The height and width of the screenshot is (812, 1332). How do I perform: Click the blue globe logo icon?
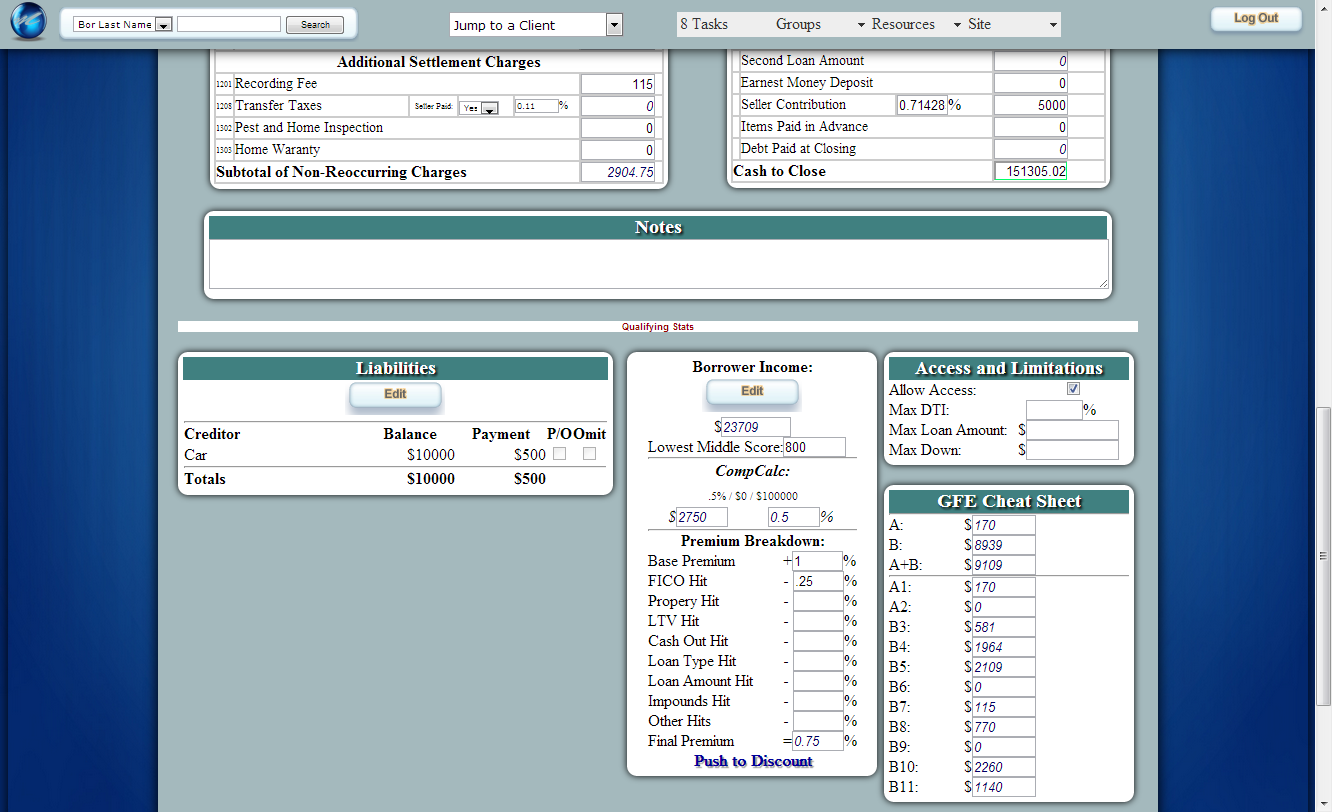(28, 22)
